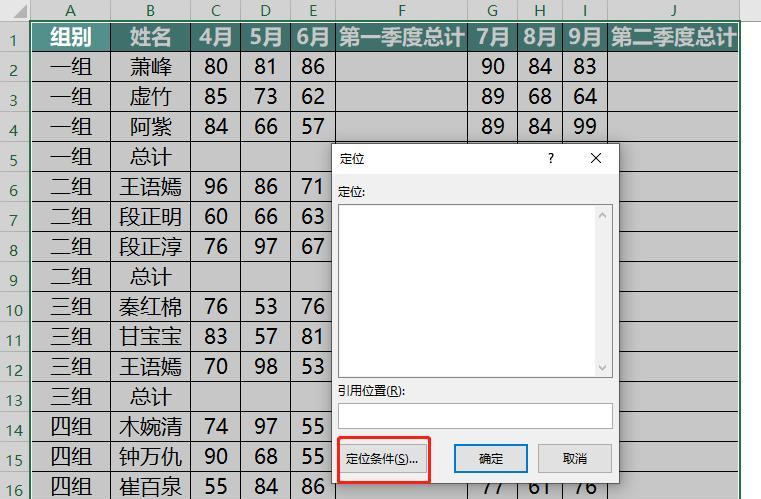Select 木婉清's 4月 value 74

pos(215,427)
